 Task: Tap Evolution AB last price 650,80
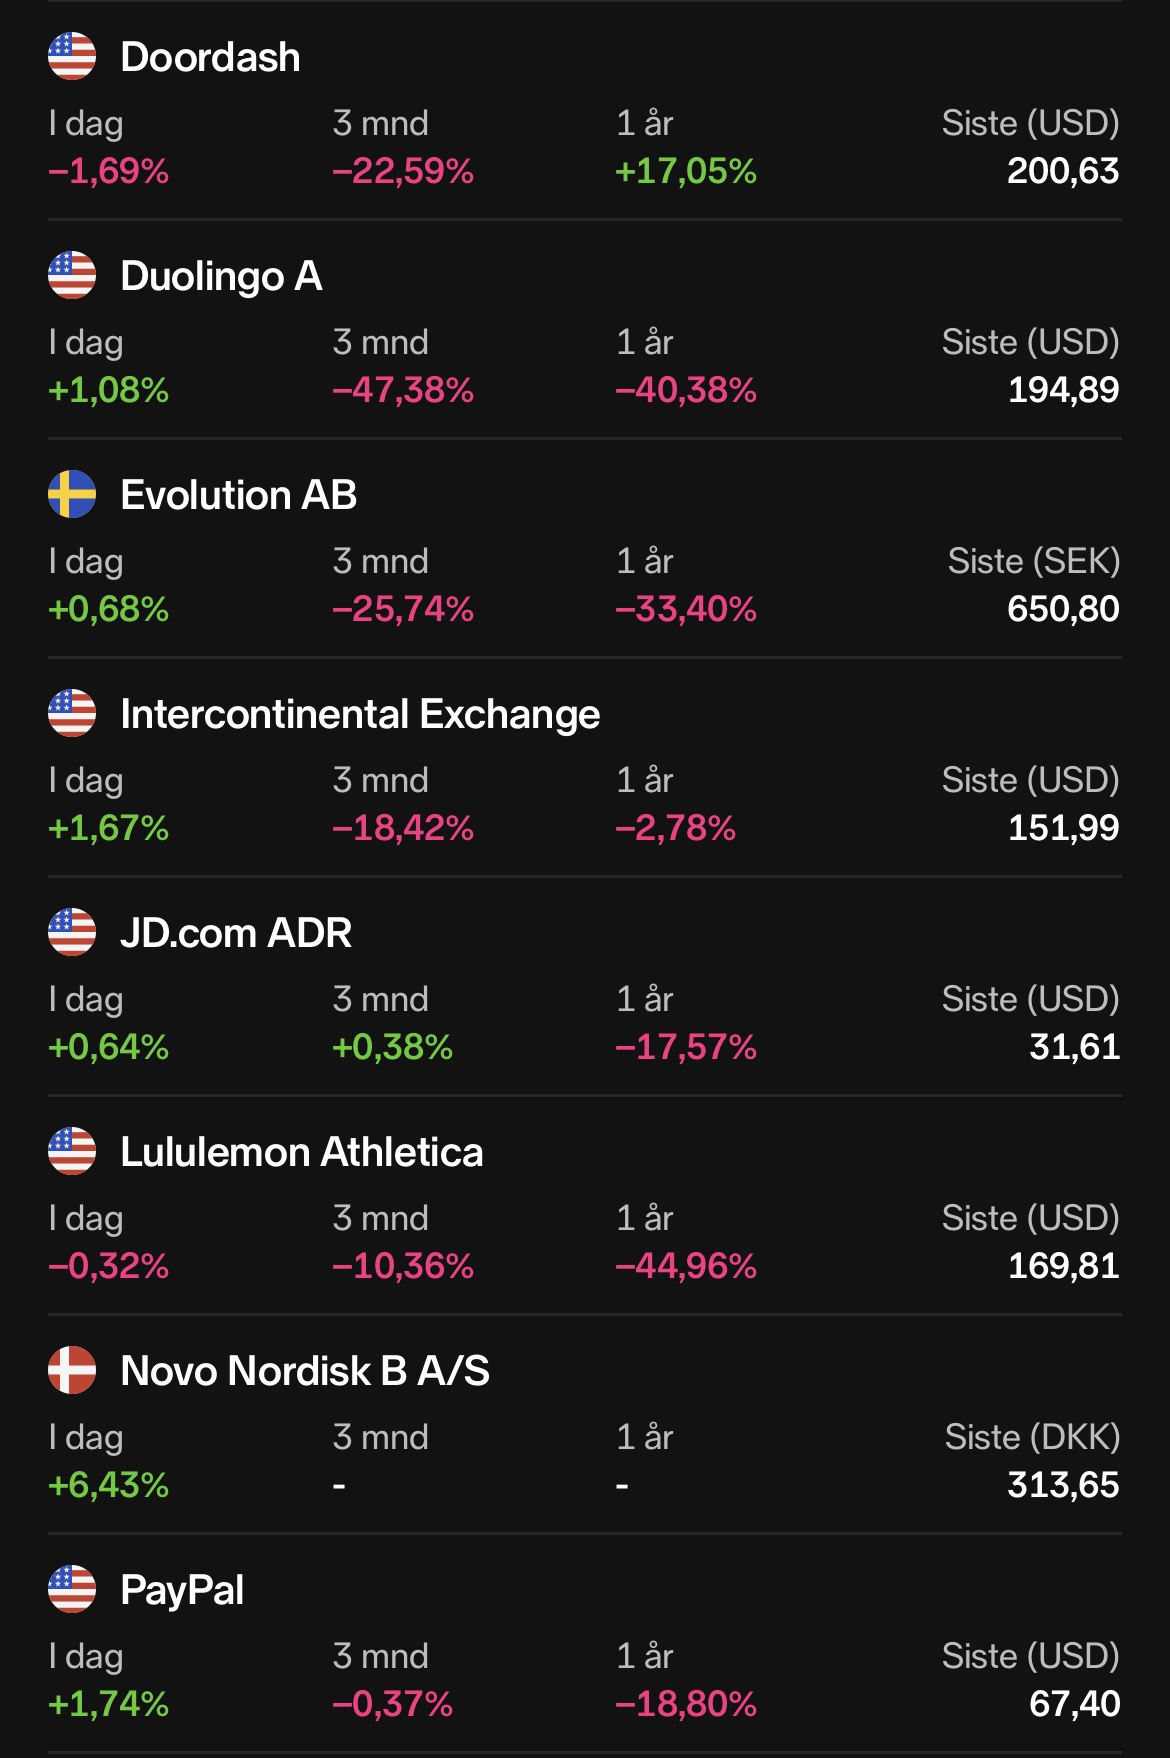tap(1062, 609)
